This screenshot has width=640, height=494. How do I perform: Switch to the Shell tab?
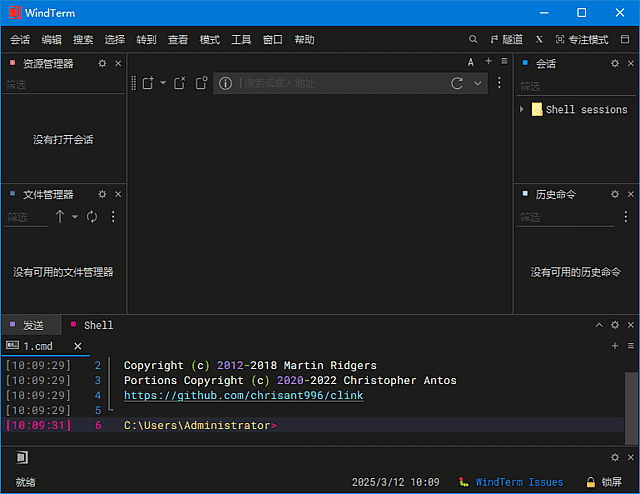(92, 325)
